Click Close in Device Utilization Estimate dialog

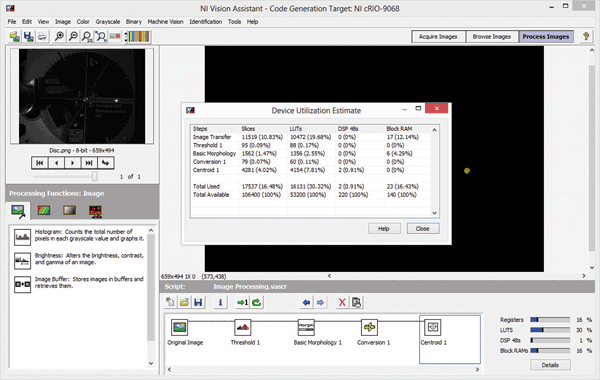pyautogui.click(x=423, y=228)
